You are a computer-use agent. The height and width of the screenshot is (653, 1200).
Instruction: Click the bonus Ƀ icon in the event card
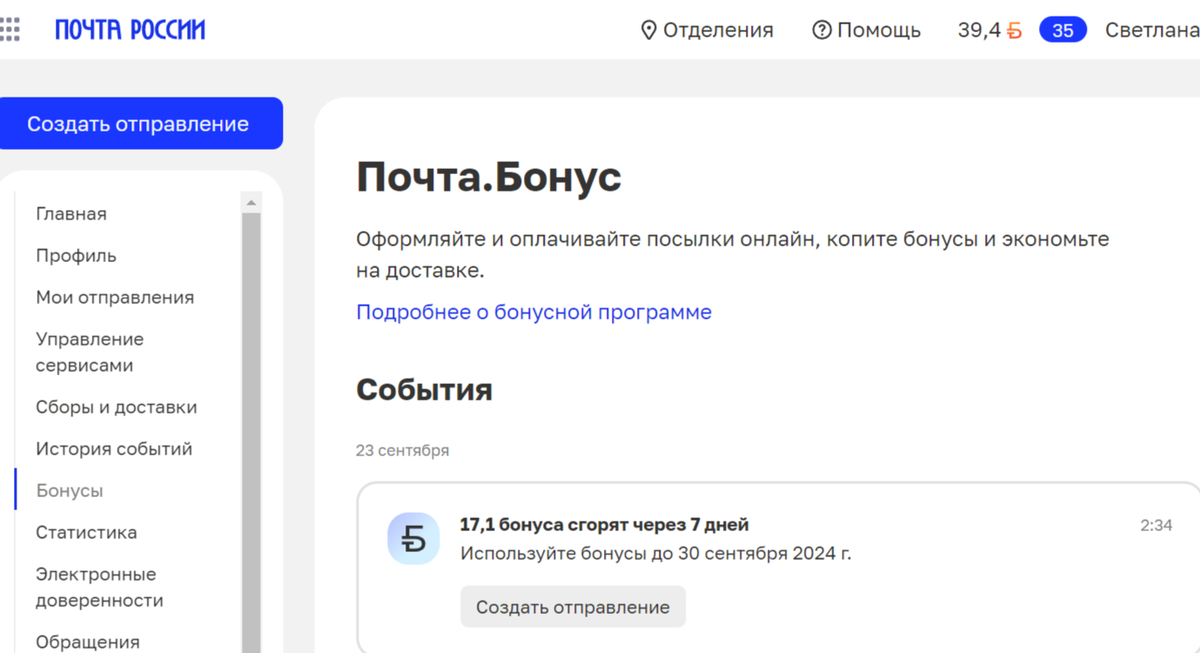[414, 538]
